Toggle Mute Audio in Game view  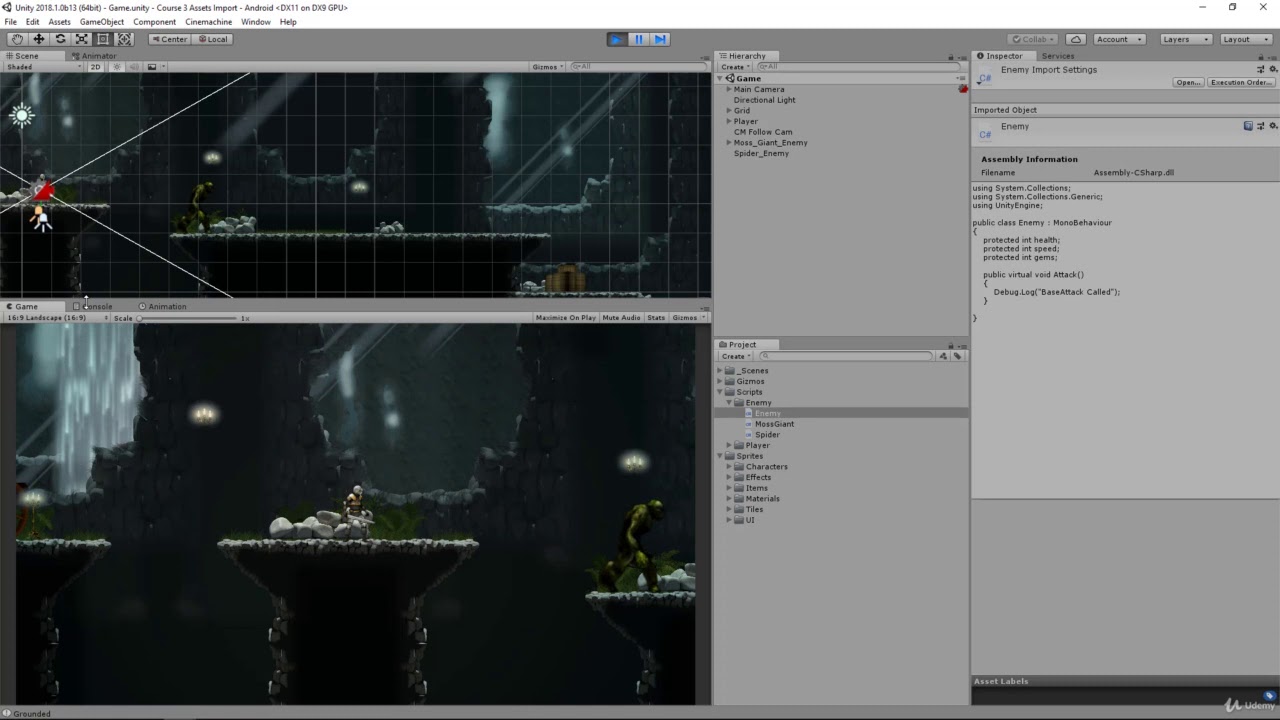coord(621,318)
